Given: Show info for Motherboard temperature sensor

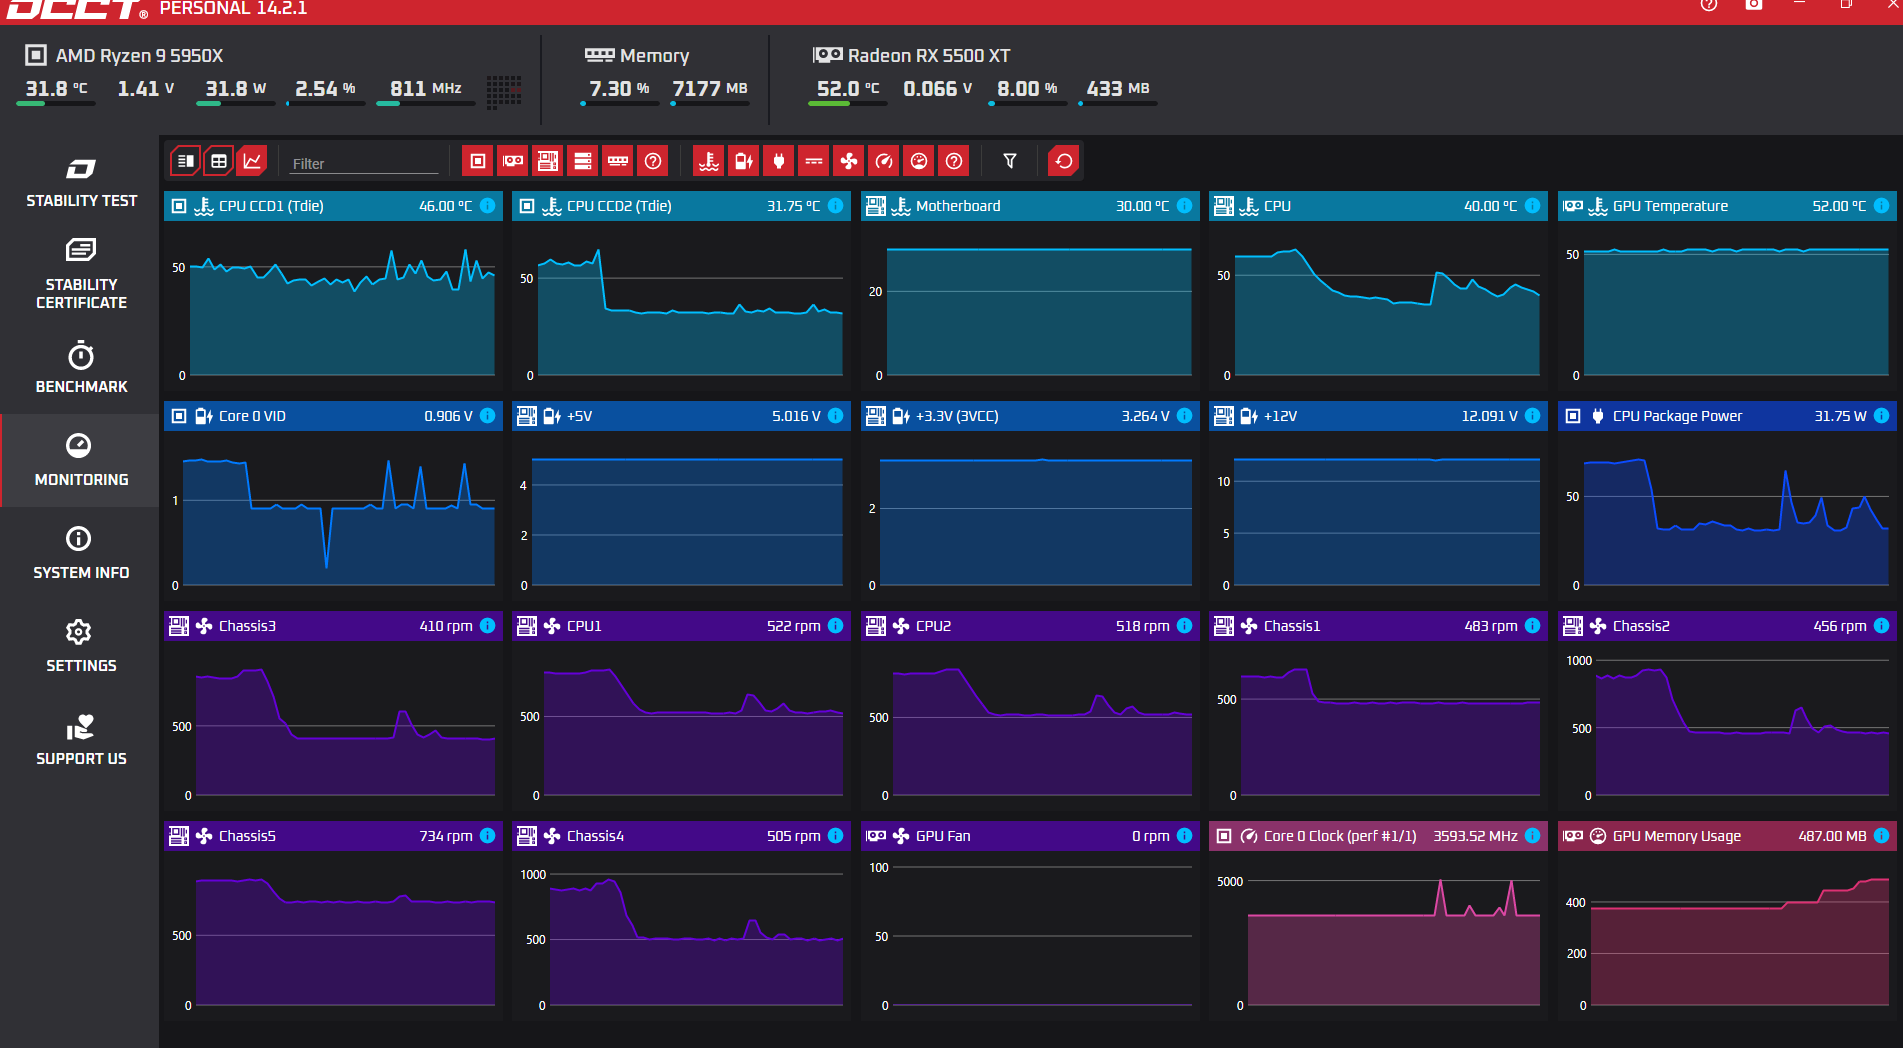Looking at the screenshot, I should click(1185, 206).
